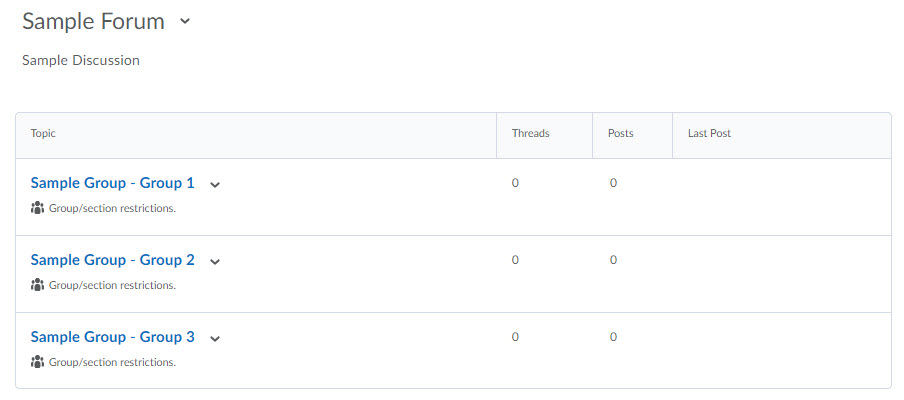Click the Sample Forum title heading
The height and width of the screenshot is (400, 904).
(94, 21)
